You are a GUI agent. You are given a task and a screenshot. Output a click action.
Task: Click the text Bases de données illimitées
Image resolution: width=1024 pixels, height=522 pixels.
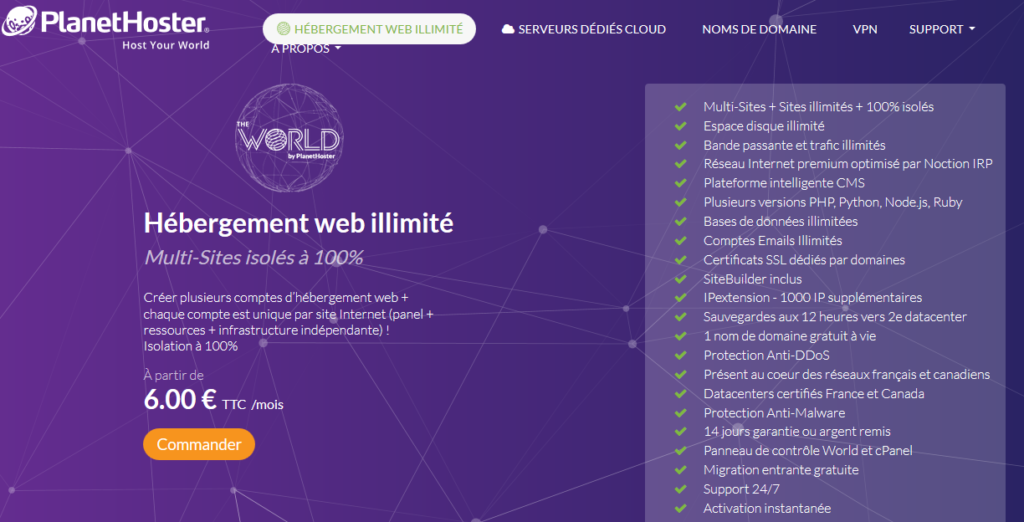coord(780,221)
